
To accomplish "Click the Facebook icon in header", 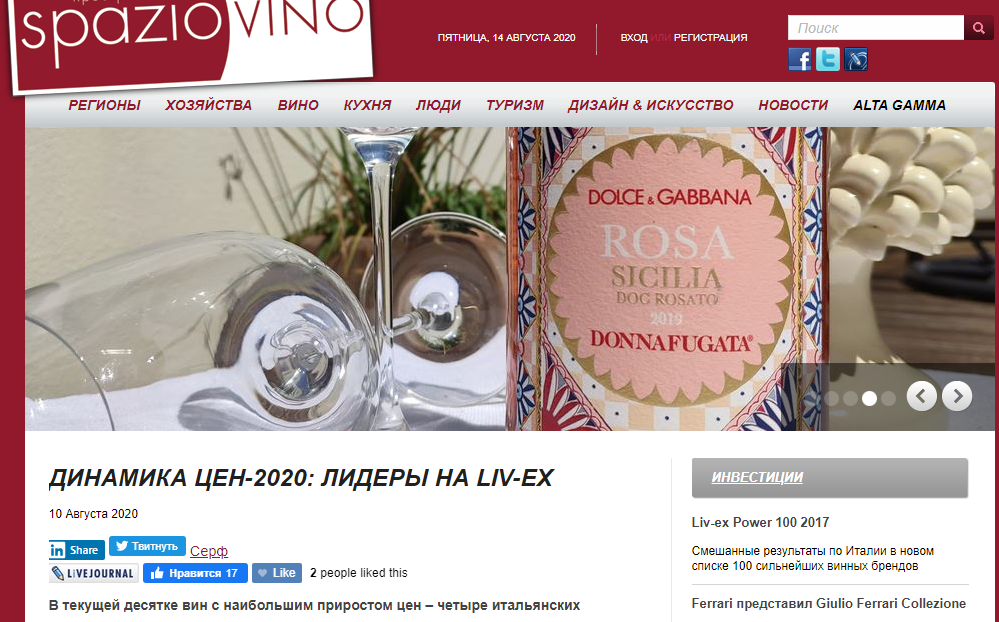I will coord(800,59).
